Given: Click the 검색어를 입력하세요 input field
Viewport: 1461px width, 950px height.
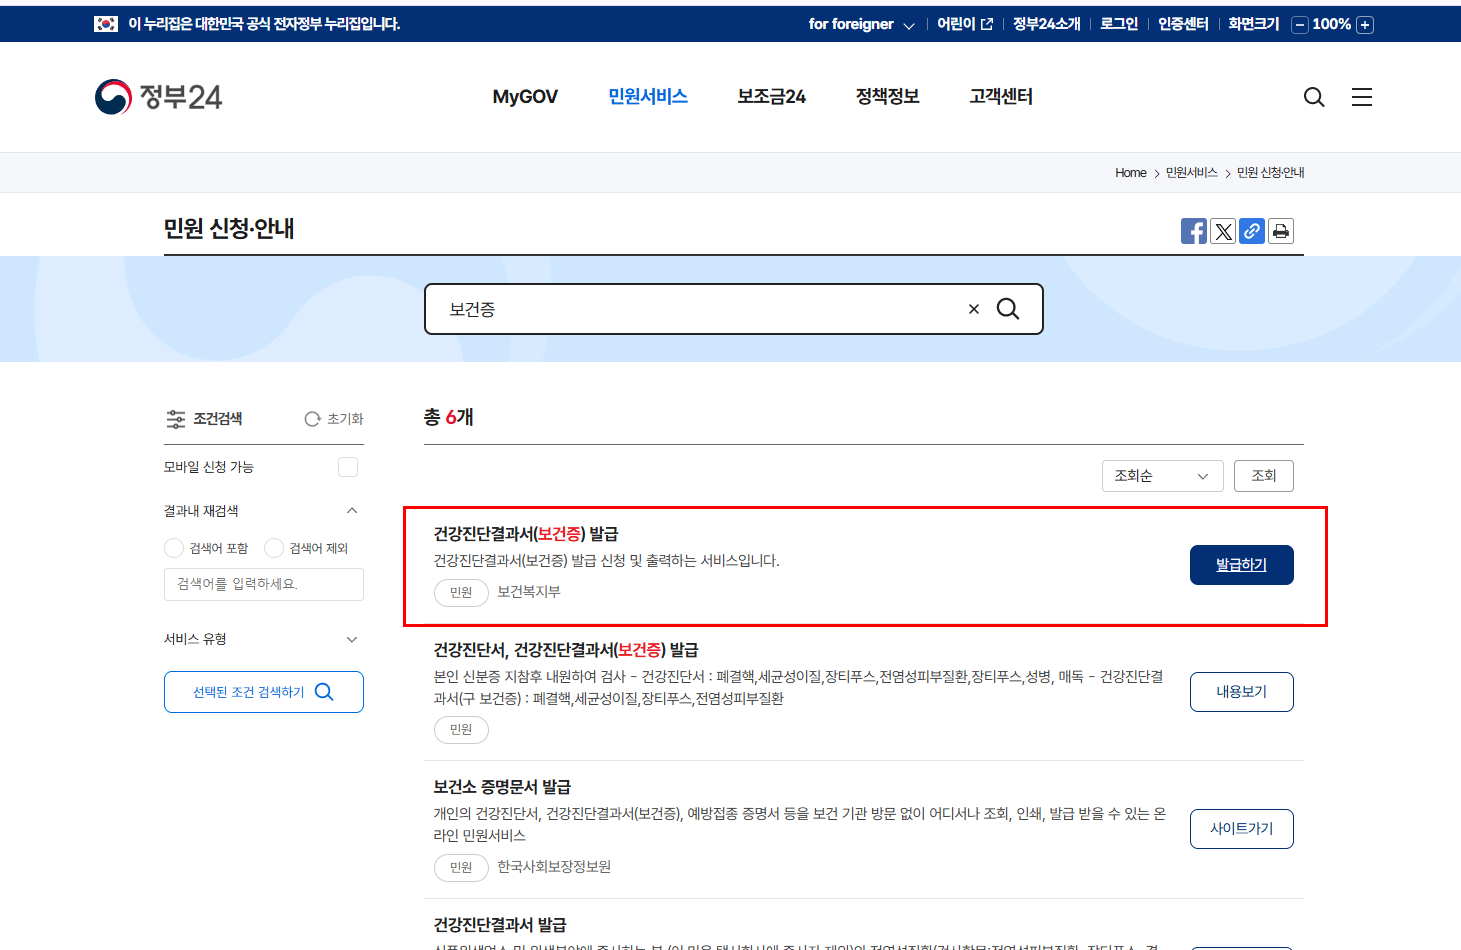Looking at the screenshot, I should 263,584.
